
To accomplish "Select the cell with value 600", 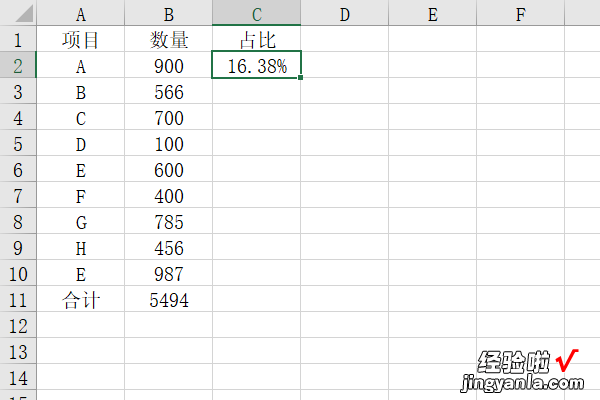I will pyautogui.click(x=169, y=169).
